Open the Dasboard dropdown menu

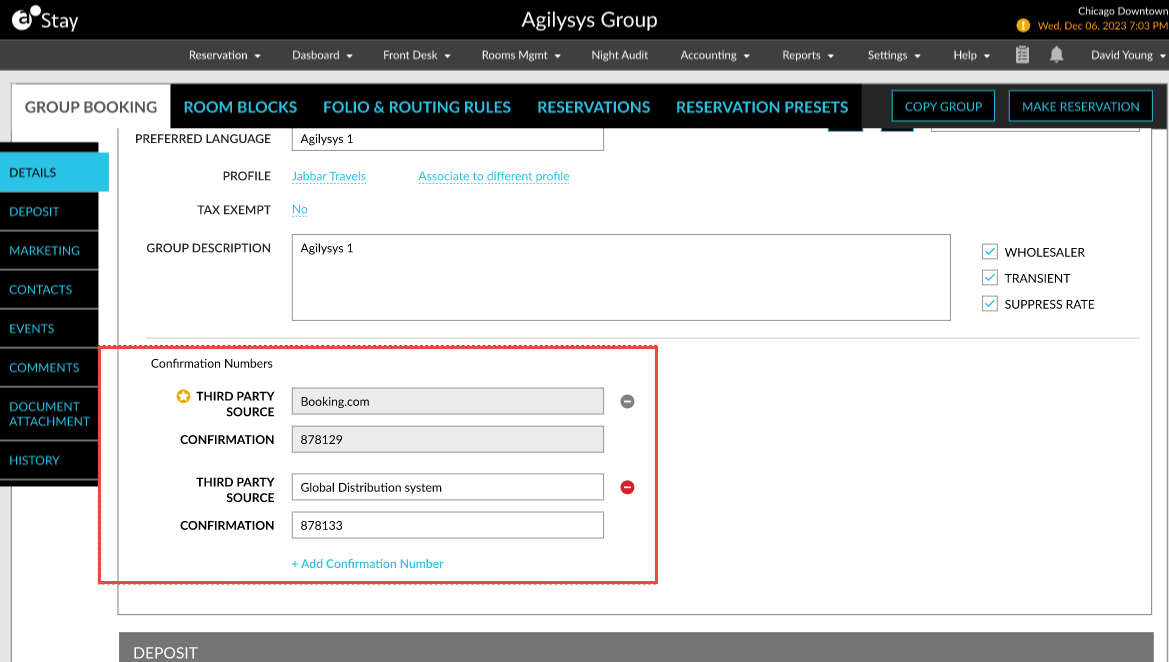322,55
